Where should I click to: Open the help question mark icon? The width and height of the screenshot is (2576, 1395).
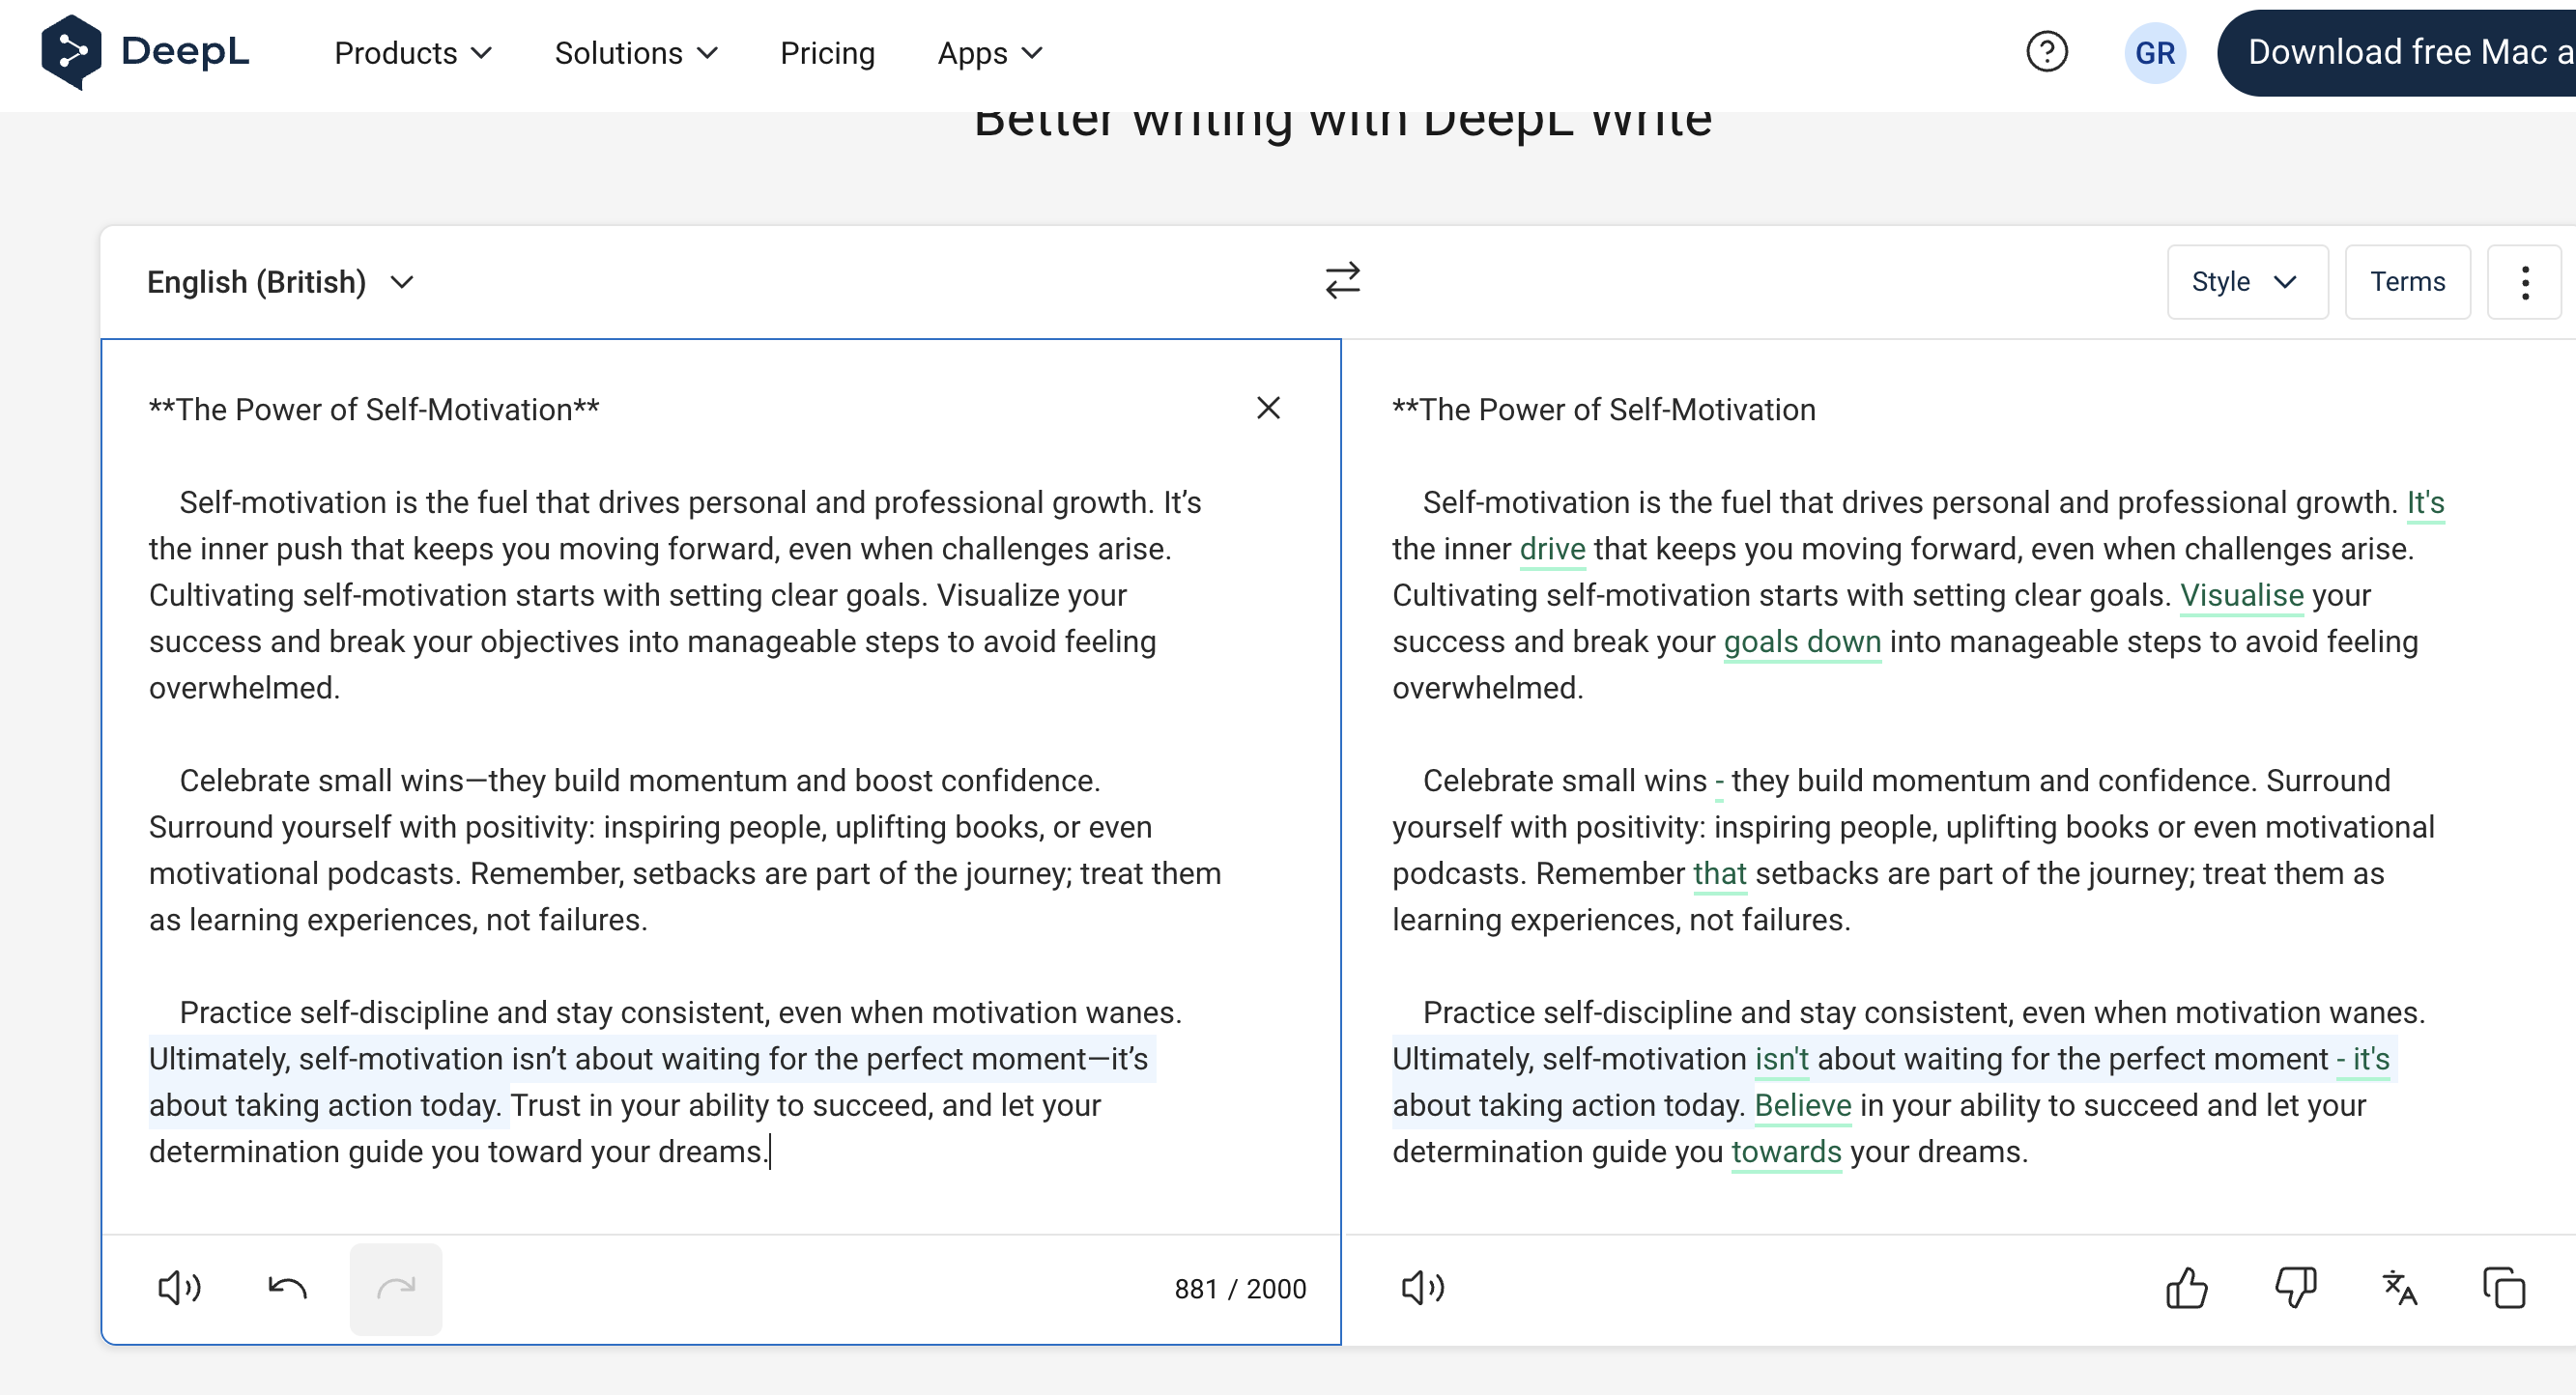pyautogui.click(x=2047, y=52)
